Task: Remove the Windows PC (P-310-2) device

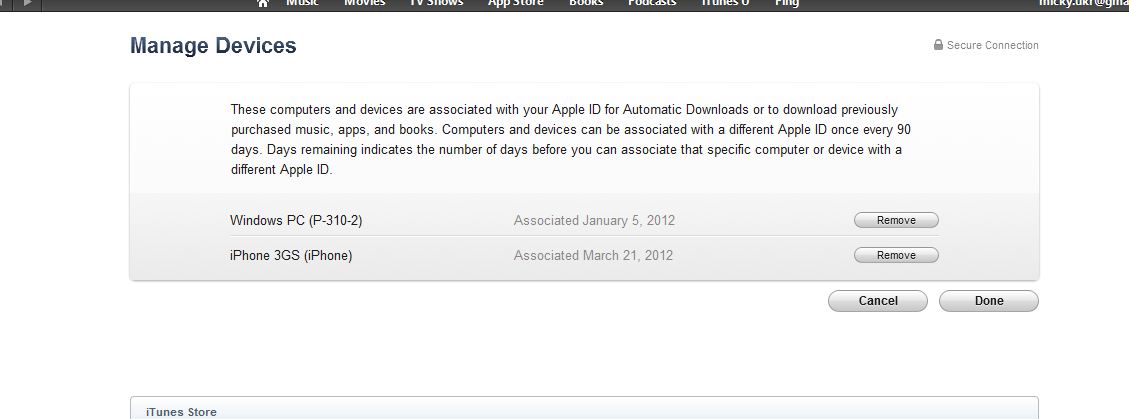Action: [x=896, y=220]
